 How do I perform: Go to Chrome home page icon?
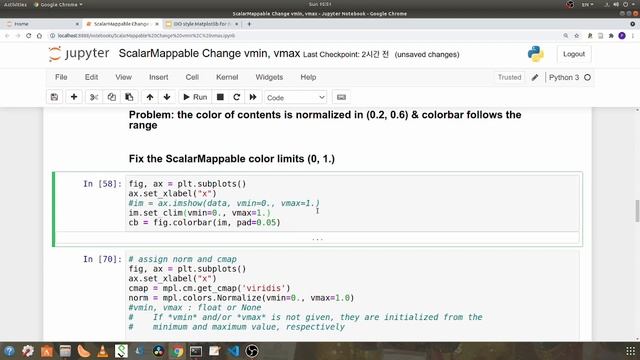(39, 36)
